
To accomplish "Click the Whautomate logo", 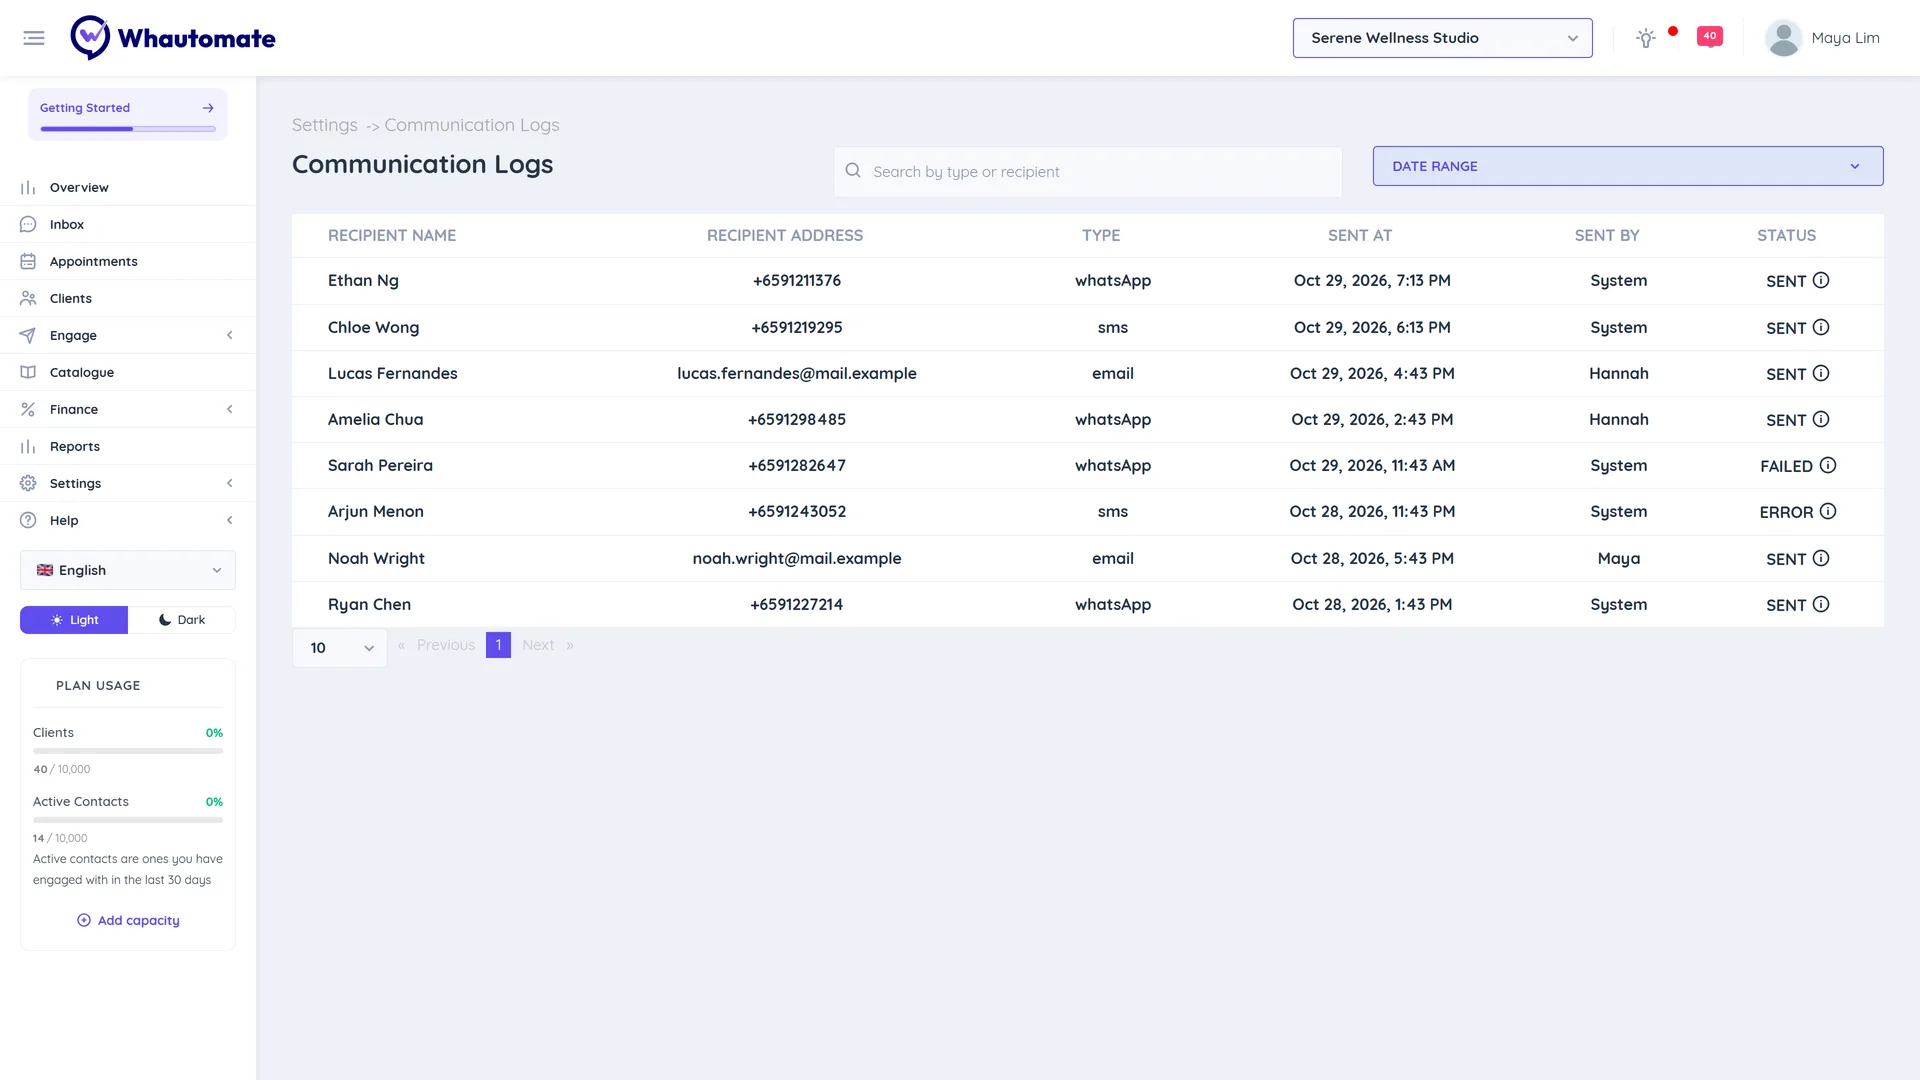I will click(173, 38).
